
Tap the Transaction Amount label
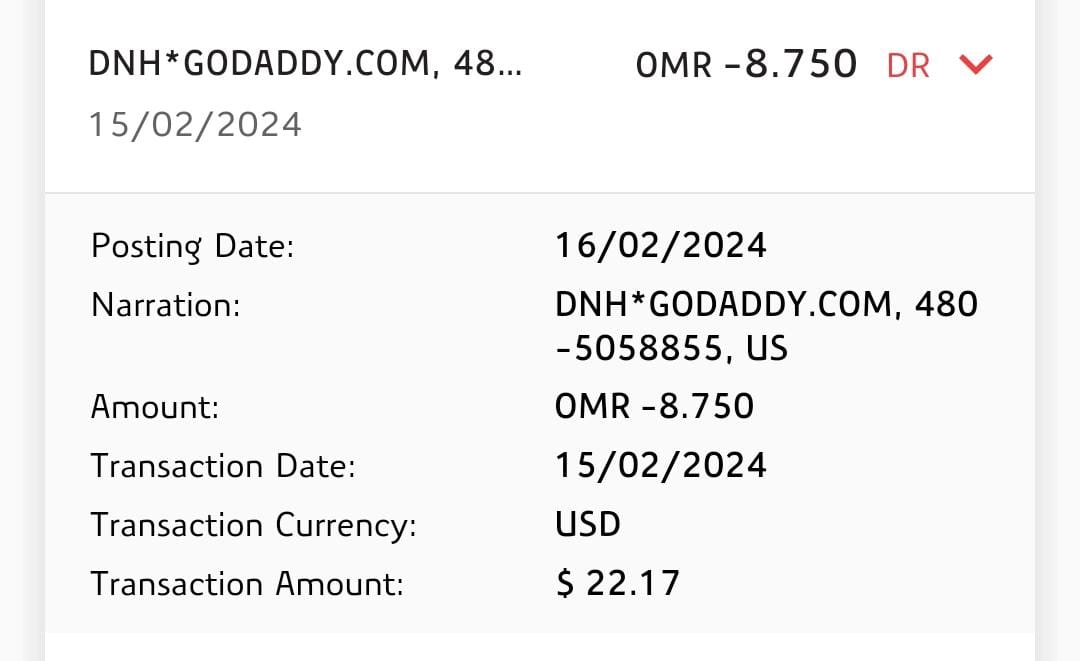tap(247, 584)
